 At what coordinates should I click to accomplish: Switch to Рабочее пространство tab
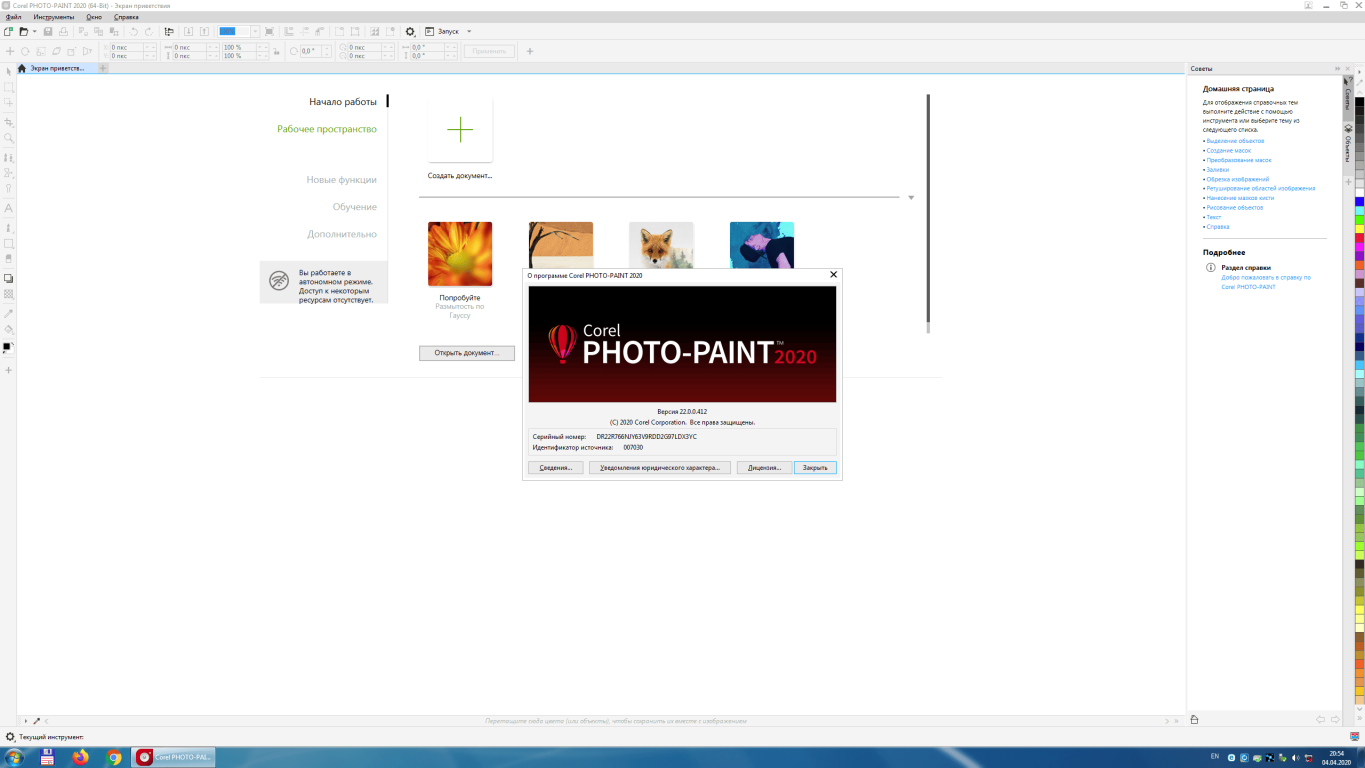[x=326, y=129]
